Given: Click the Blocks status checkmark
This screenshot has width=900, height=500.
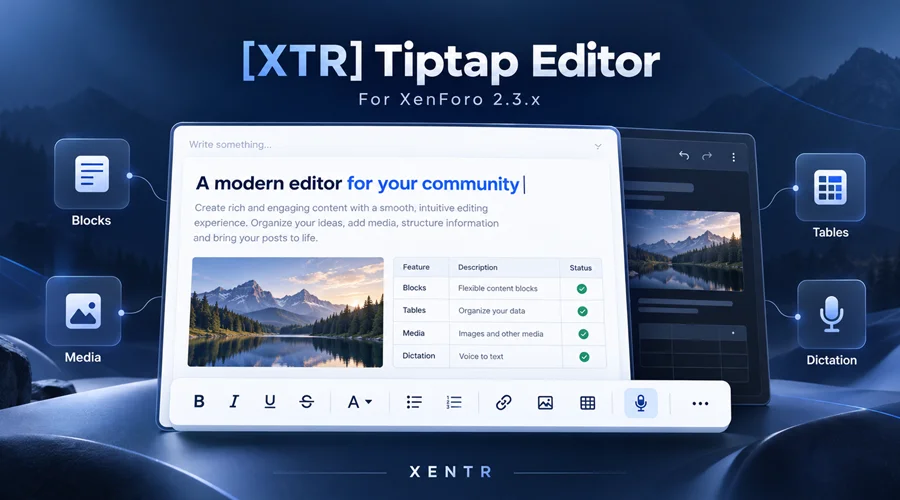Looking at the screenshot, I should 581,289.
